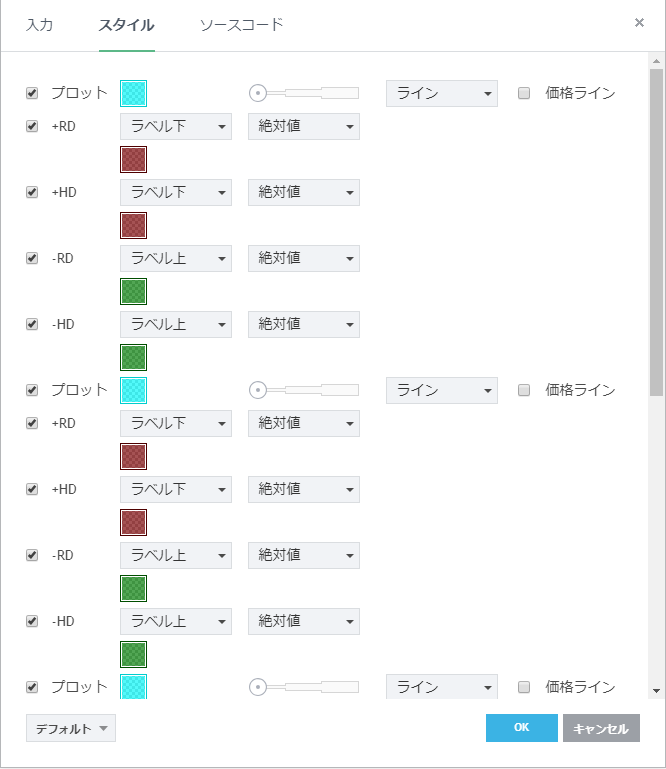Open the ソースコード tab
This screenshot has height=769, width=666.
[x=241, y=25]
